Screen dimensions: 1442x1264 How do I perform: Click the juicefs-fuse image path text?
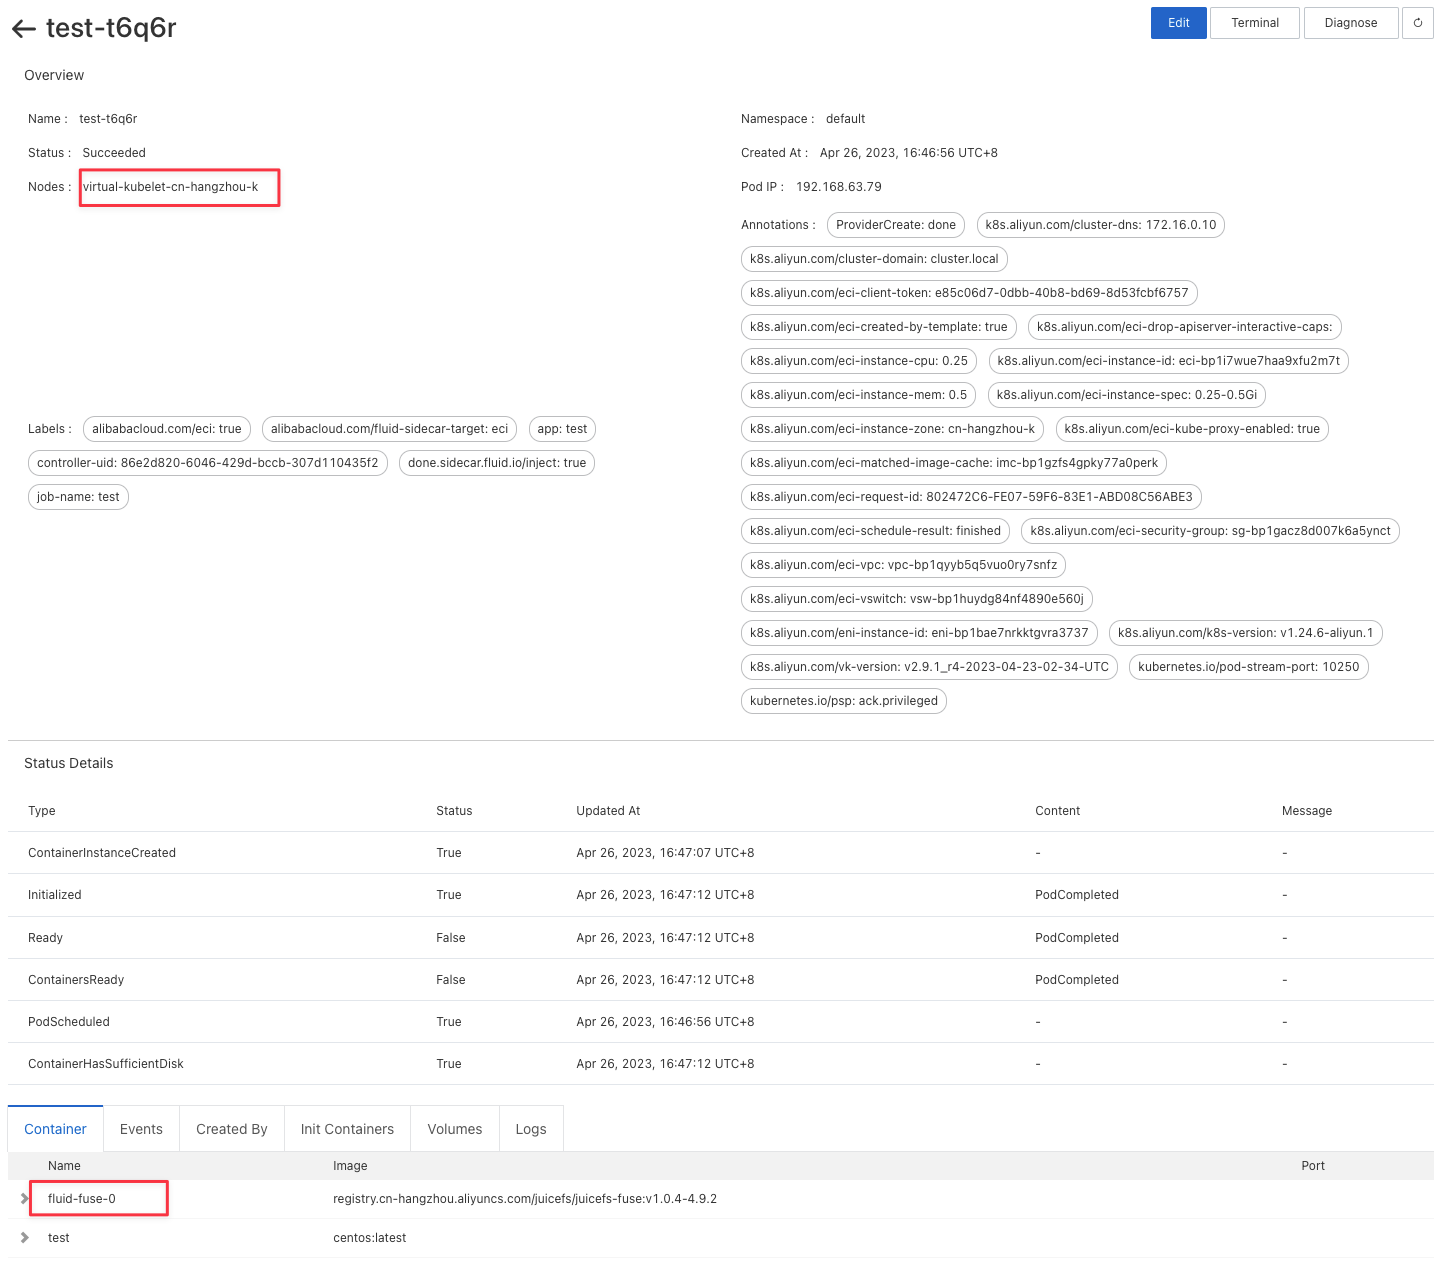pos(524,1199)
